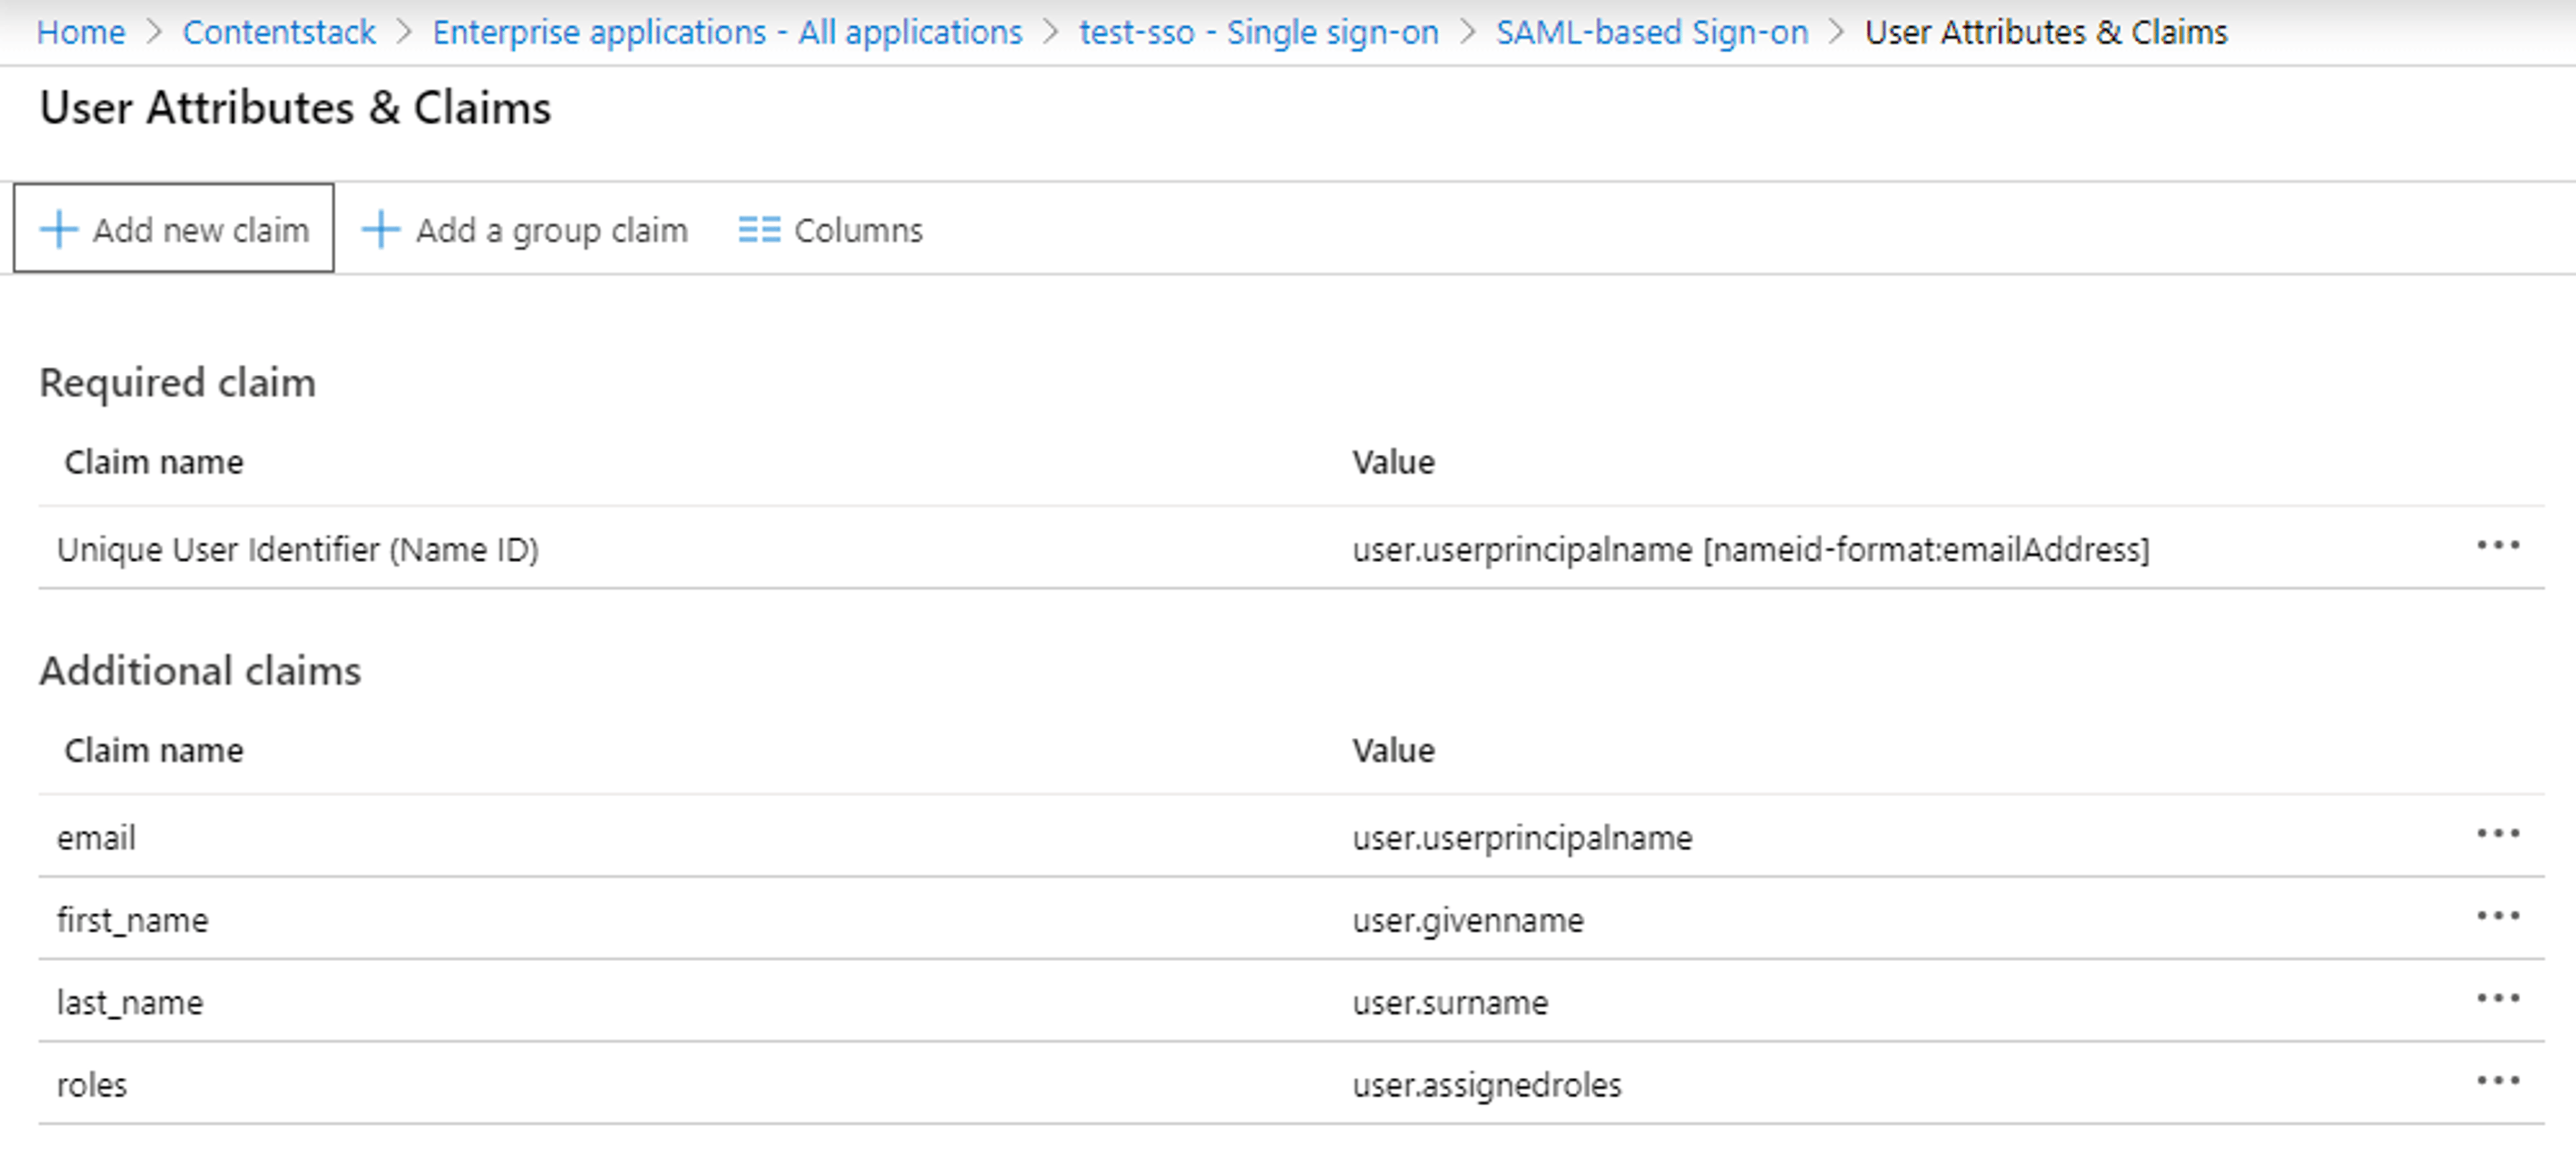Viewport: 2576px width, 1161px height.
Task: Click the user.givenname value
Action: (x=1468, y=920)
